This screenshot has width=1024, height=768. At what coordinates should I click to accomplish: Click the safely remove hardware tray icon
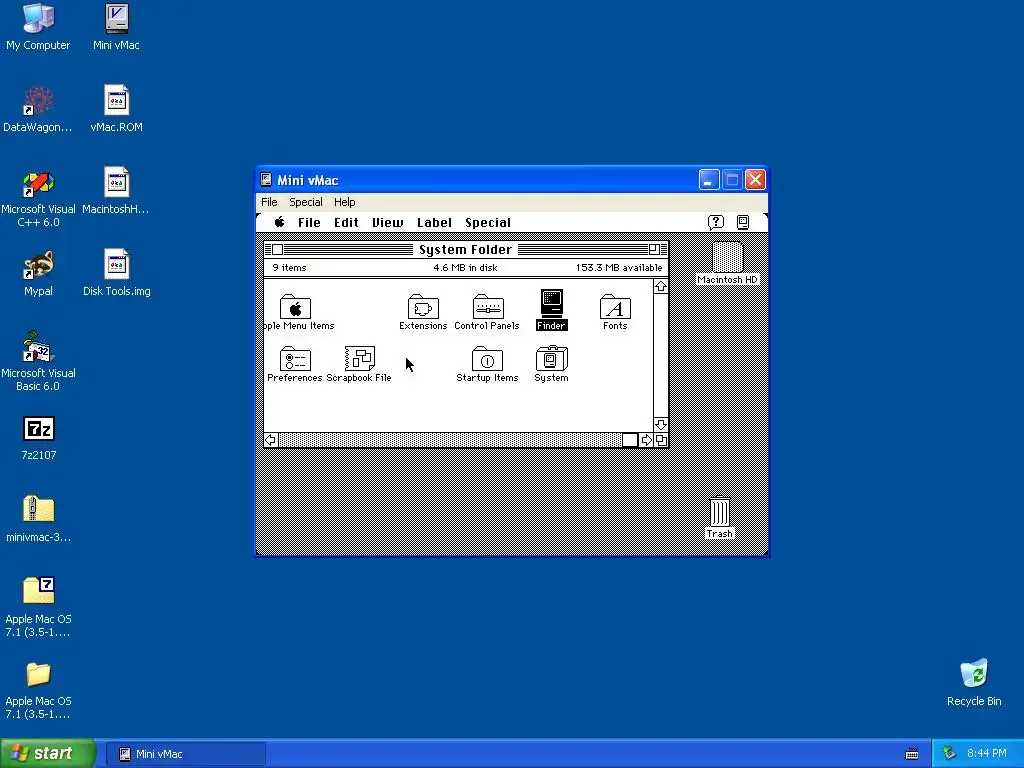[x=949, y=754]
